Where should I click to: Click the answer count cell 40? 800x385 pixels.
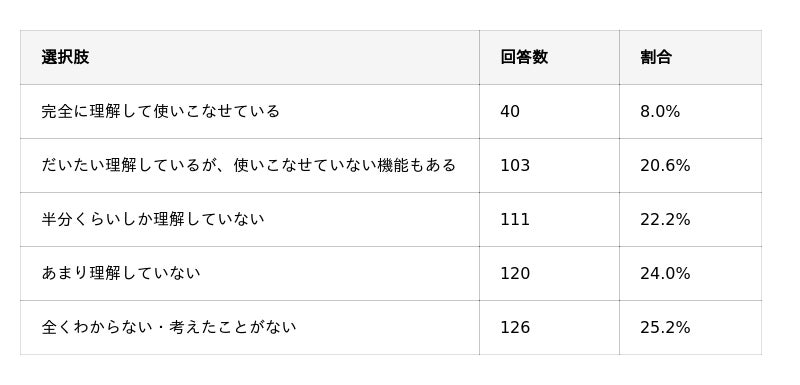(x=510, y=111)
